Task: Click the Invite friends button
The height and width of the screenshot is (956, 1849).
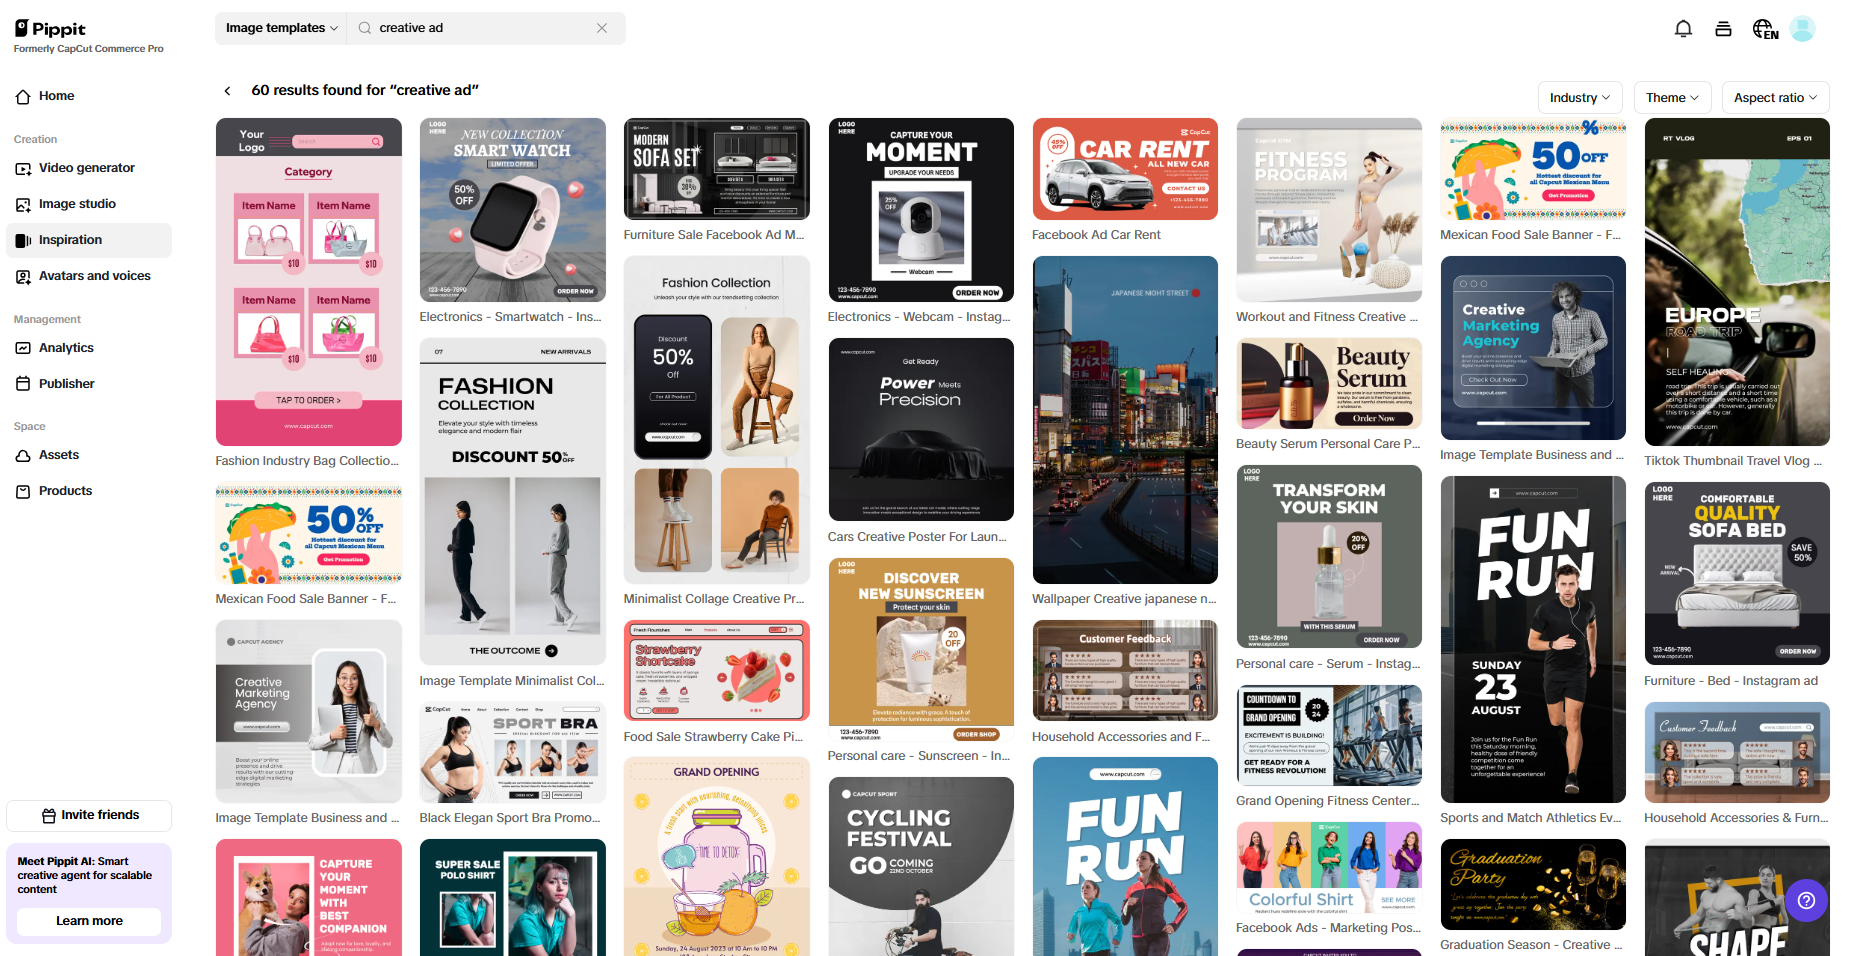Action: point(88,815)
